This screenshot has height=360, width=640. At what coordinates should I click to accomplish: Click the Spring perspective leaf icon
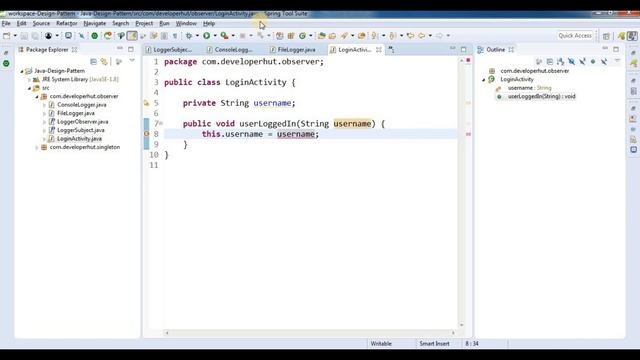[x=621, y=36]
